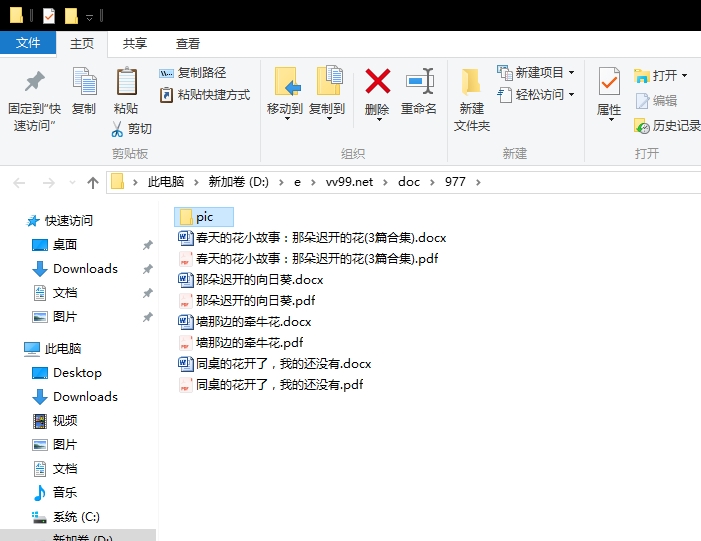This screenshot has width=701, height=541.
Task: Click the History (历史记录) button
Action: 667,126
